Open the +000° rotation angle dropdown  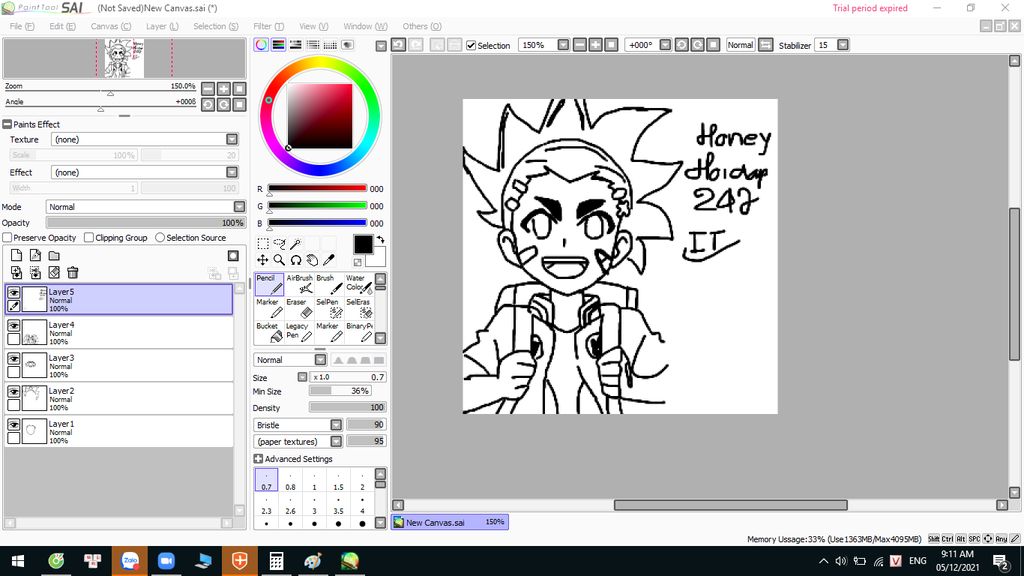[665, 45]
